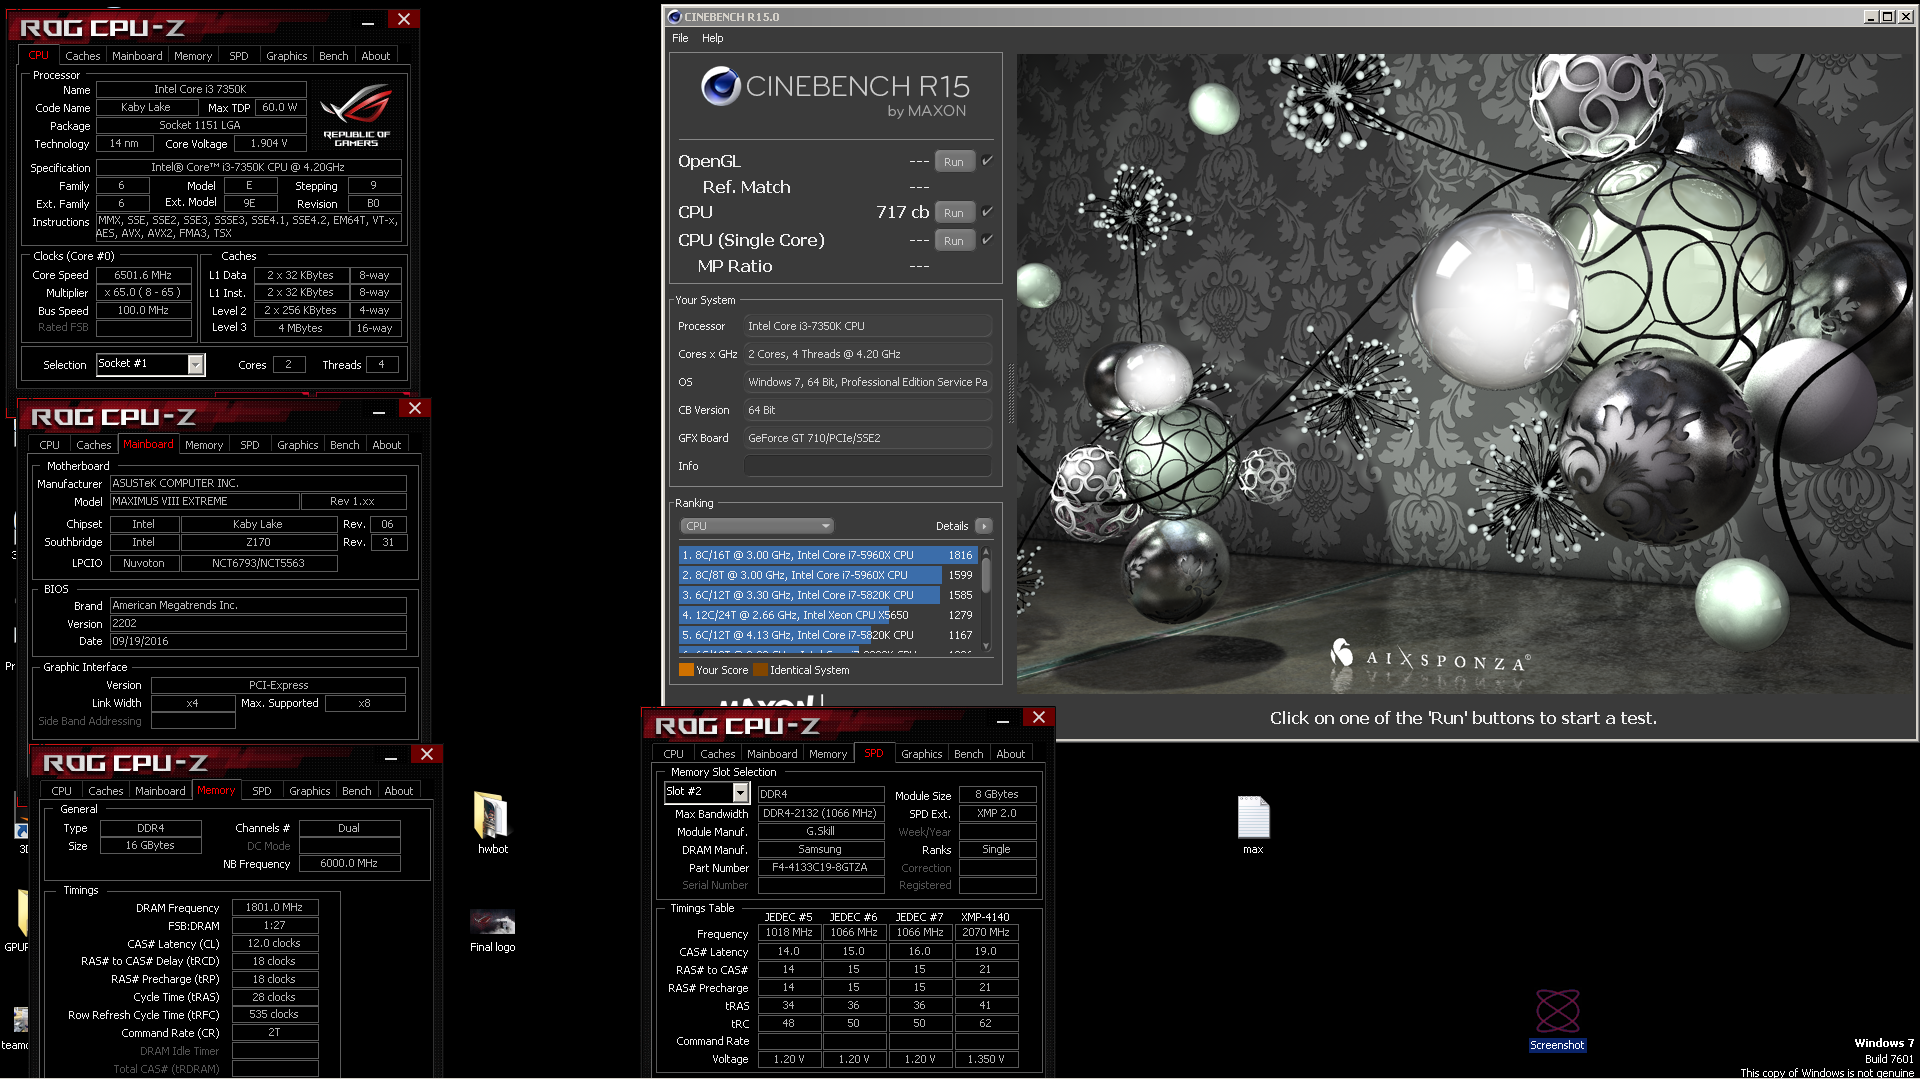
Task: Click Details label in Ranking panel
Action: pos(952,526)
